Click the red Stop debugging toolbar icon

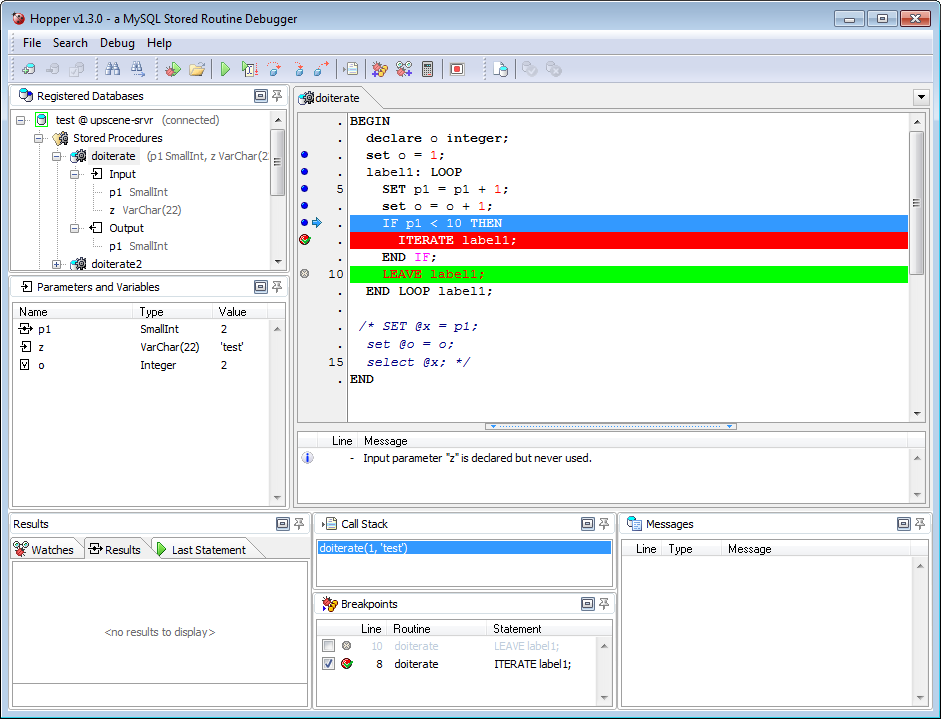[457, 69]
